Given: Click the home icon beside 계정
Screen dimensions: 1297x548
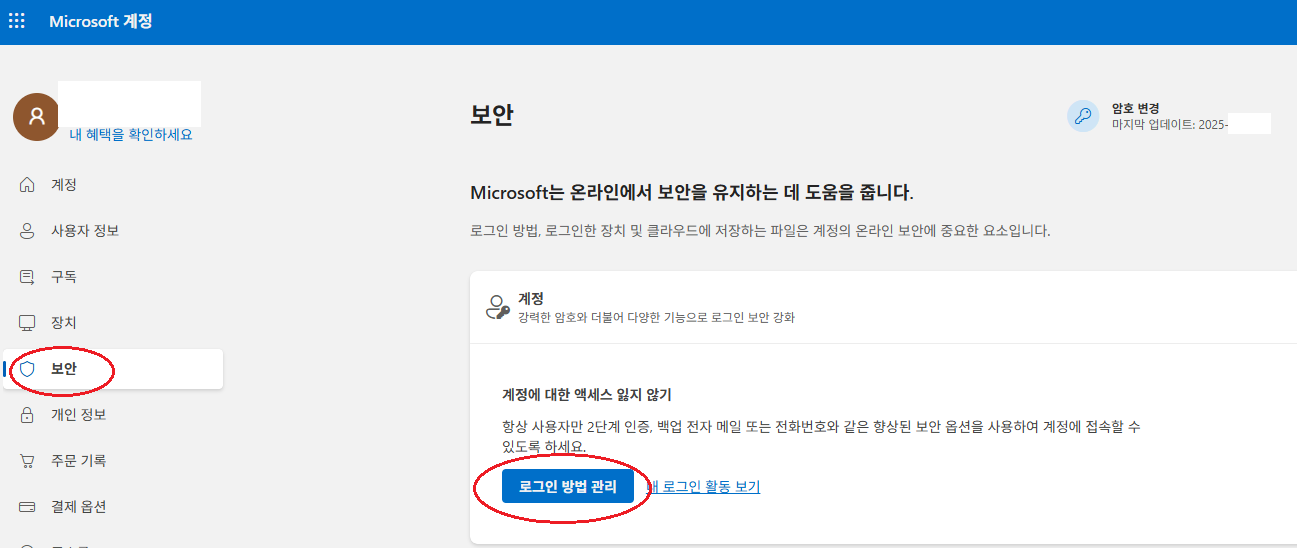Looking at the screenshot, I should click(x=27, y=185).
